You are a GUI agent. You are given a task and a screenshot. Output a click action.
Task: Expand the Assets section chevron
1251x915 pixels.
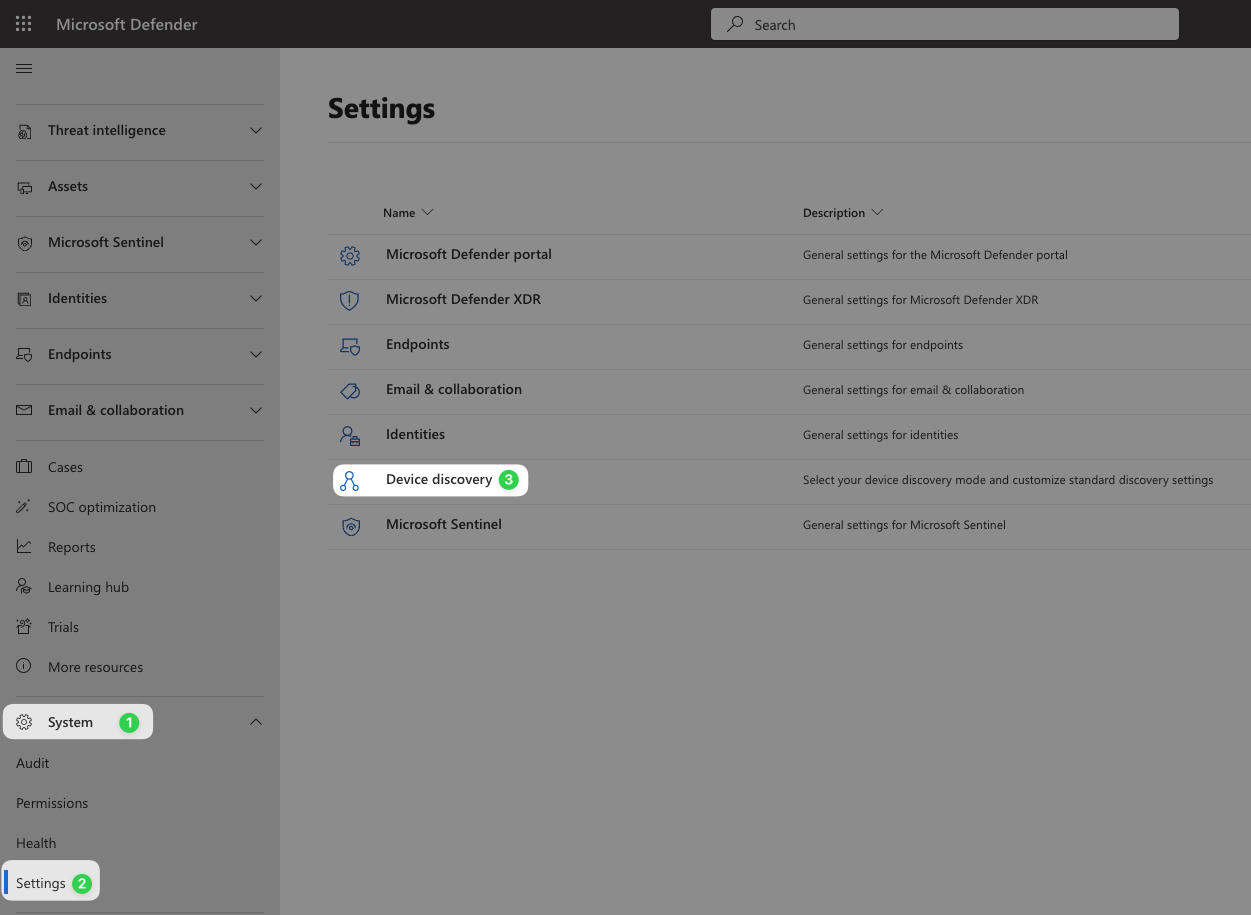[x=256, y=187]
